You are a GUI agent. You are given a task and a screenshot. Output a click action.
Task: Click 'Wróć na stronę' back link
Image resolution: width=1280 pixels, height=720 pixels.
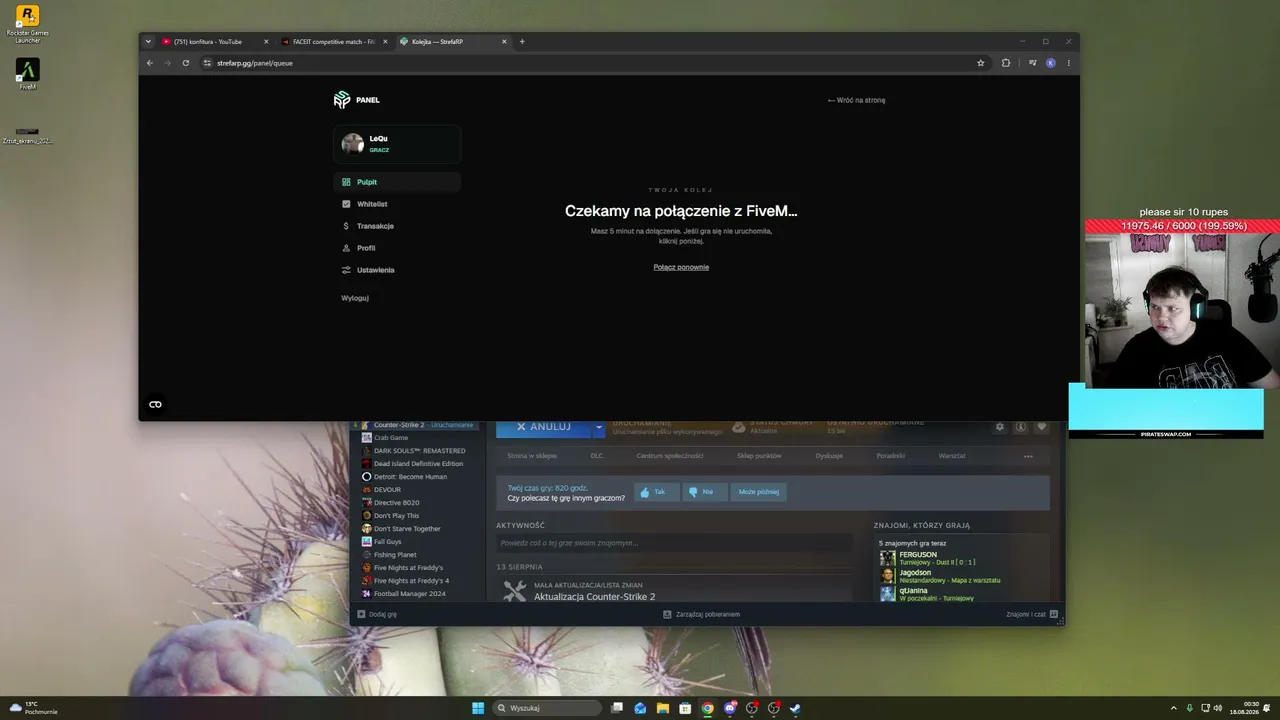tap(856, 100)
